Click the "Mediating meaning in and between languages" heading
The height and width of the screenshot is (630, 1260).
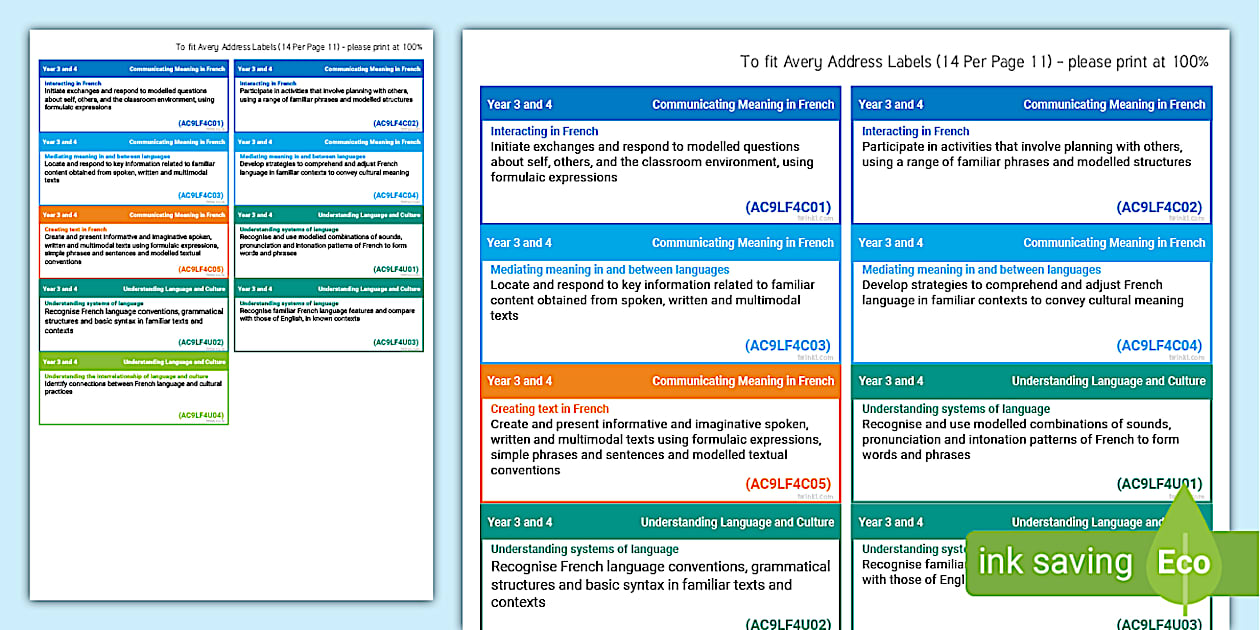[x=609, y=269]
